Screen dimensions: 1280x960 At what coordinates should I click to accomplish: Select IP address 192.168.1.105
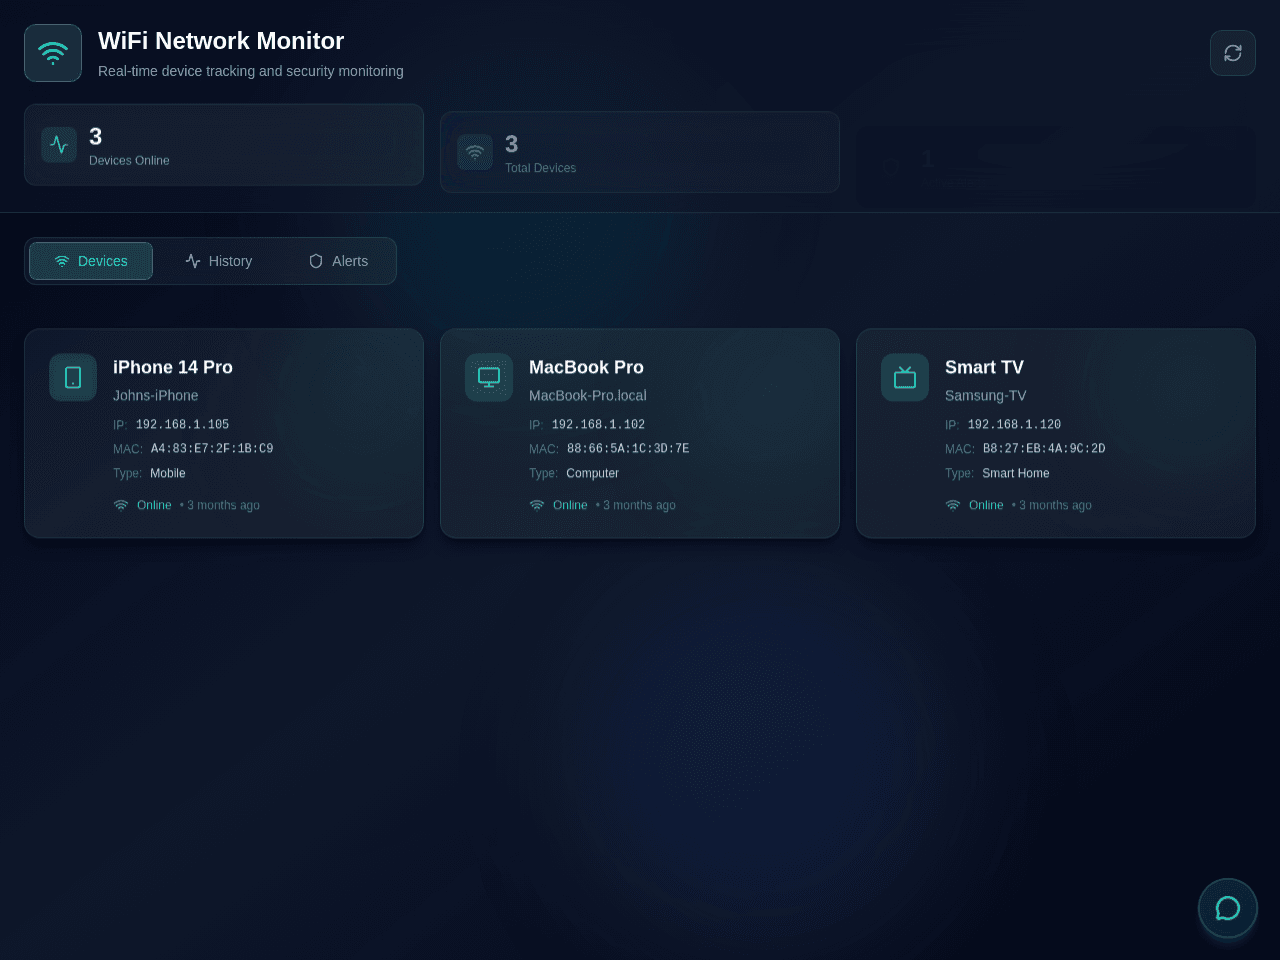point(183,425)
